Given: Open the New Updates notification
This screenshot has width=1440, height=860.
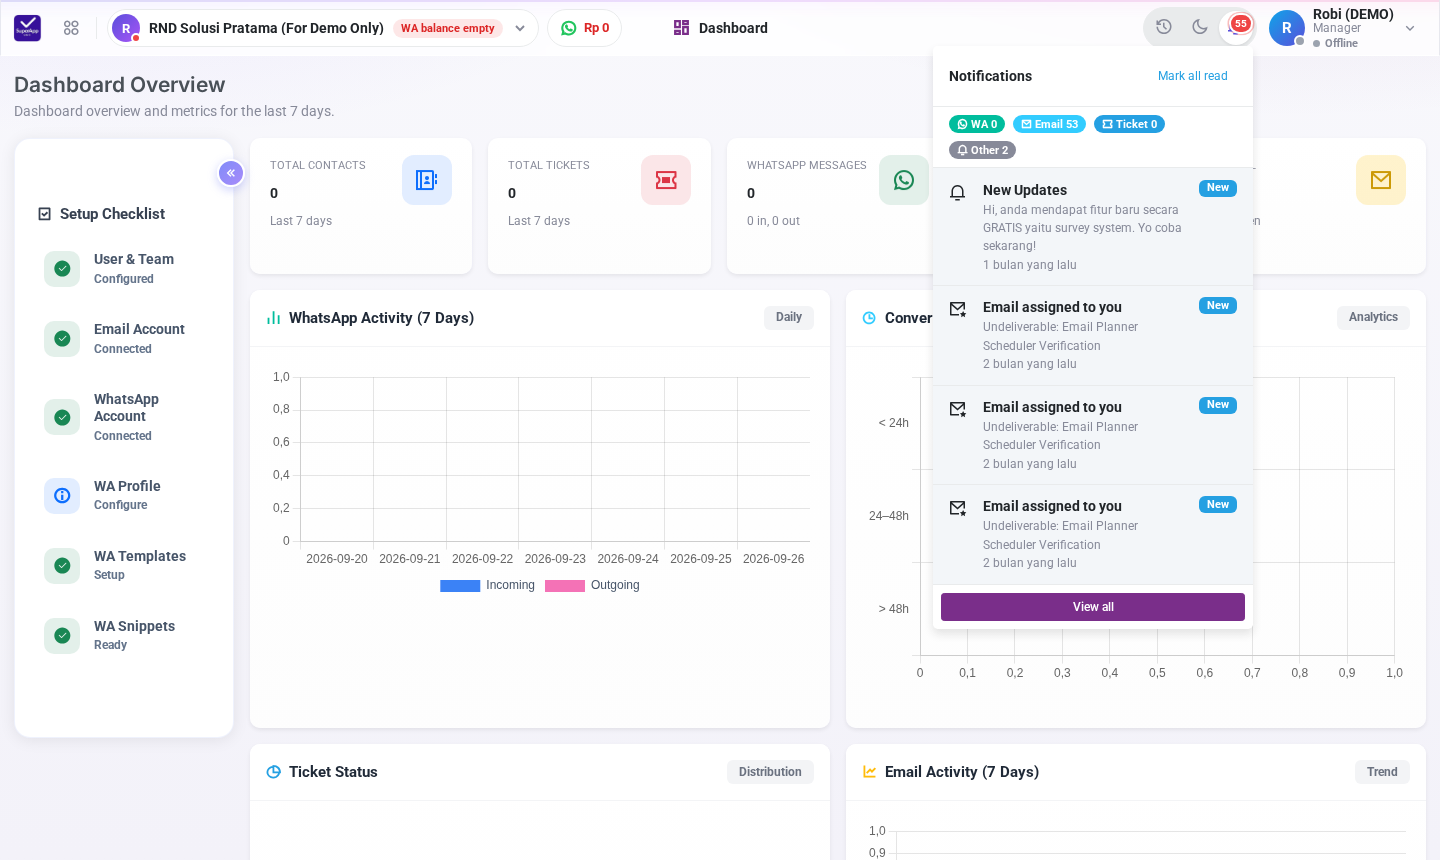Looking at the screenshot, I should (1093, 227).
